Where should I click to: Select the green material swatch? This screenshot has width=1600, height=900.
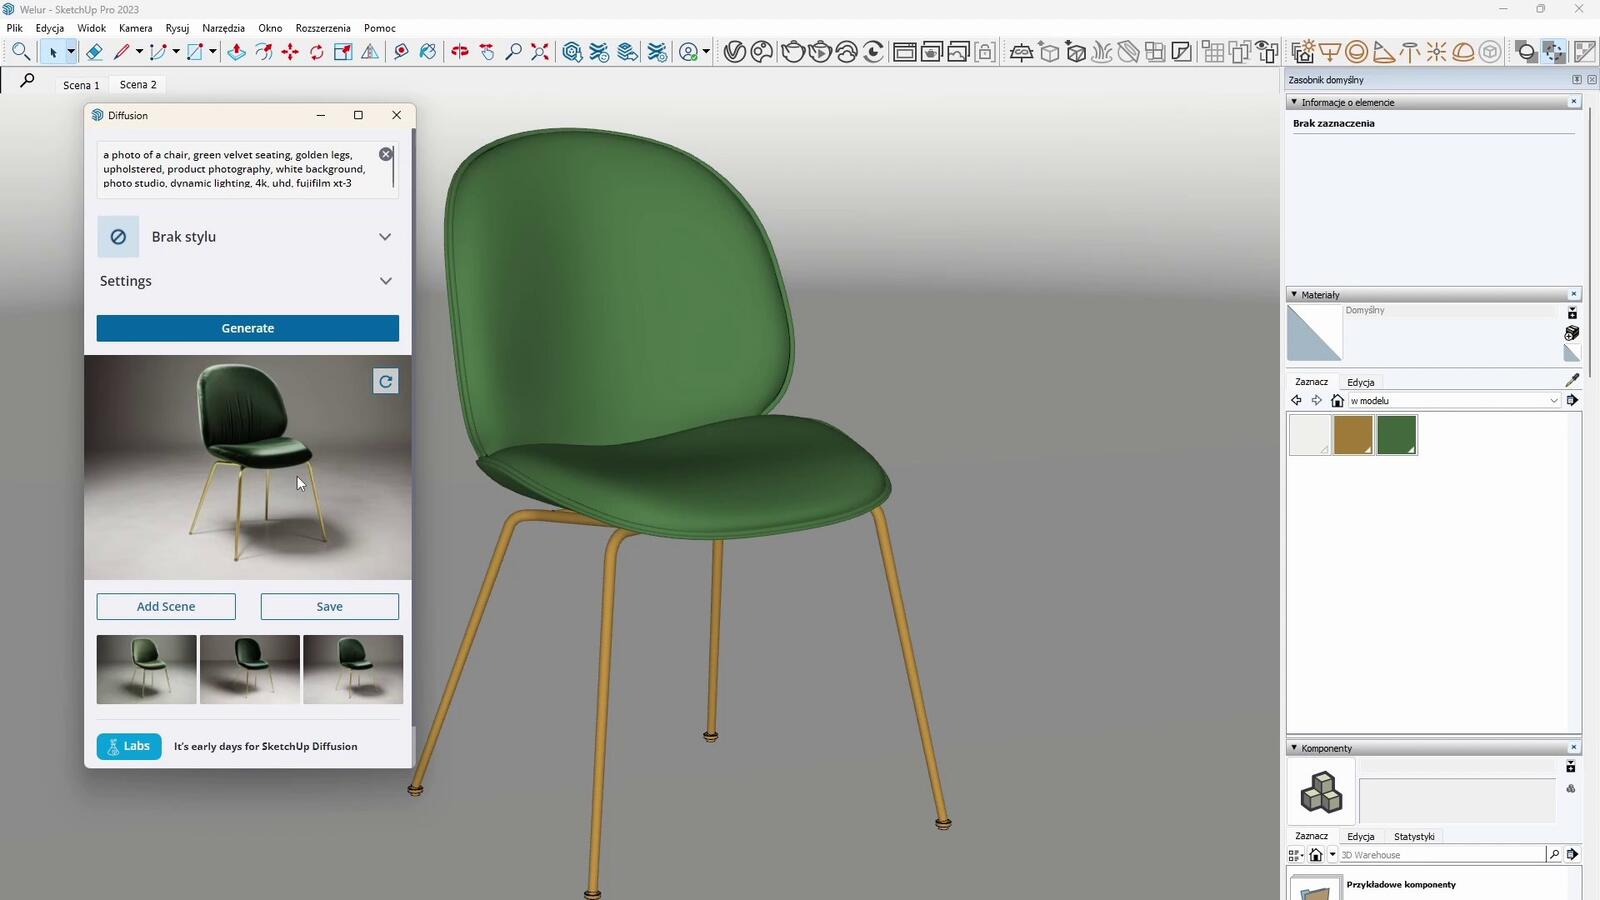tap(1396, 435)
